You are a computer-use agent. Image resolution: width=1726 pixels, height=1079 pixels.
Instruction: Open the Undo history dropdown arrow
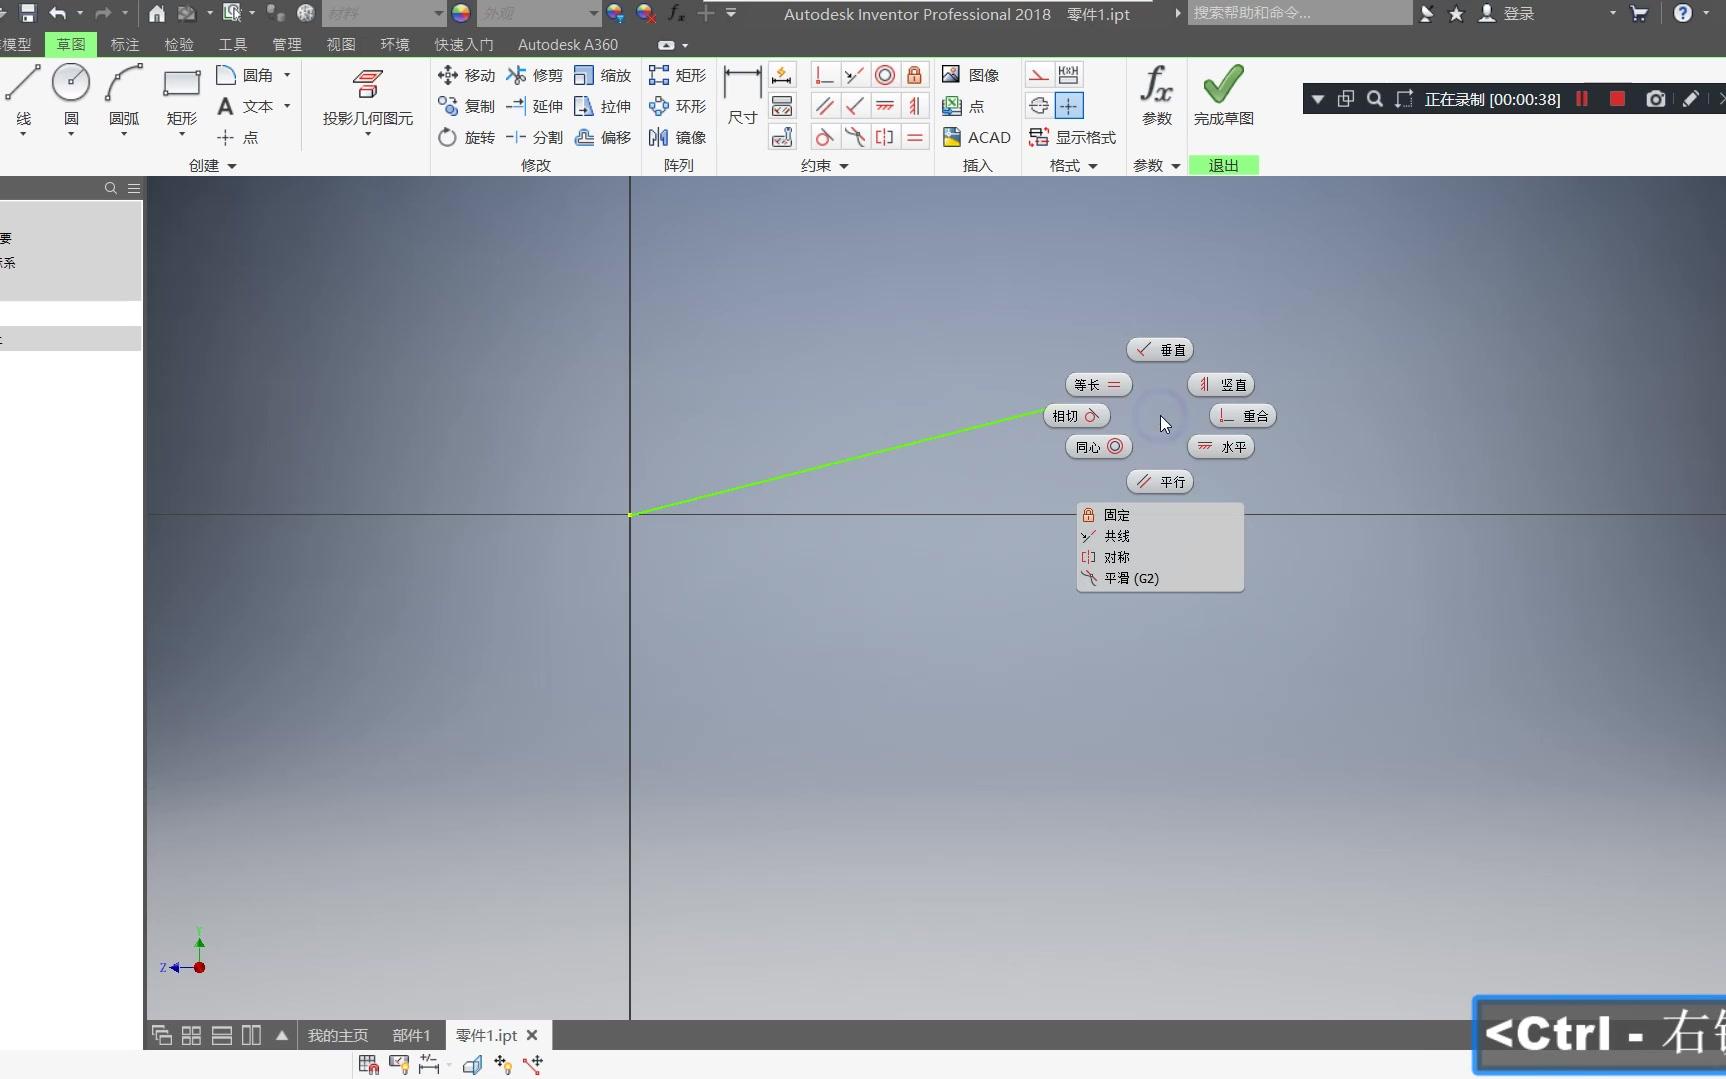point(80,13)
